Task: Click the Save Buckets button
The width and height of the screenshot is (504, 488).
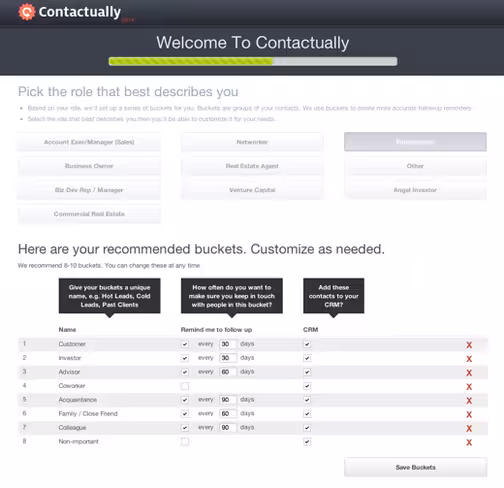Action: [415, 467]
